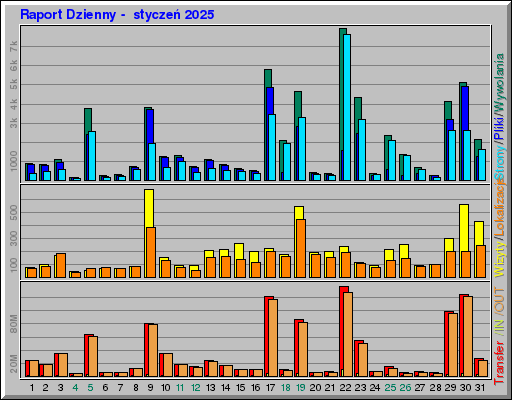Click day label 27 on the x-axis
512x400 pixels.
coord(420,388)
